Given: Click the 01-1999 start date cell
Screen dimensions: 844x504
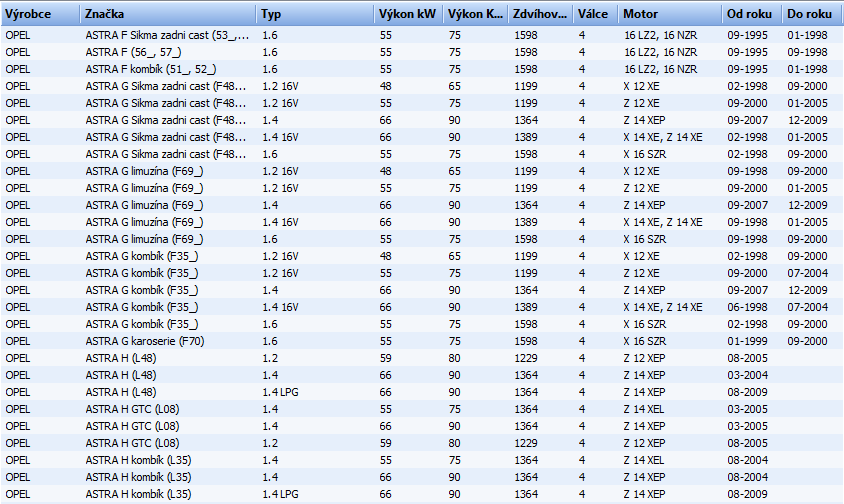Looking at the screenshot, I should pyautogui.click(x=748, y=341).
